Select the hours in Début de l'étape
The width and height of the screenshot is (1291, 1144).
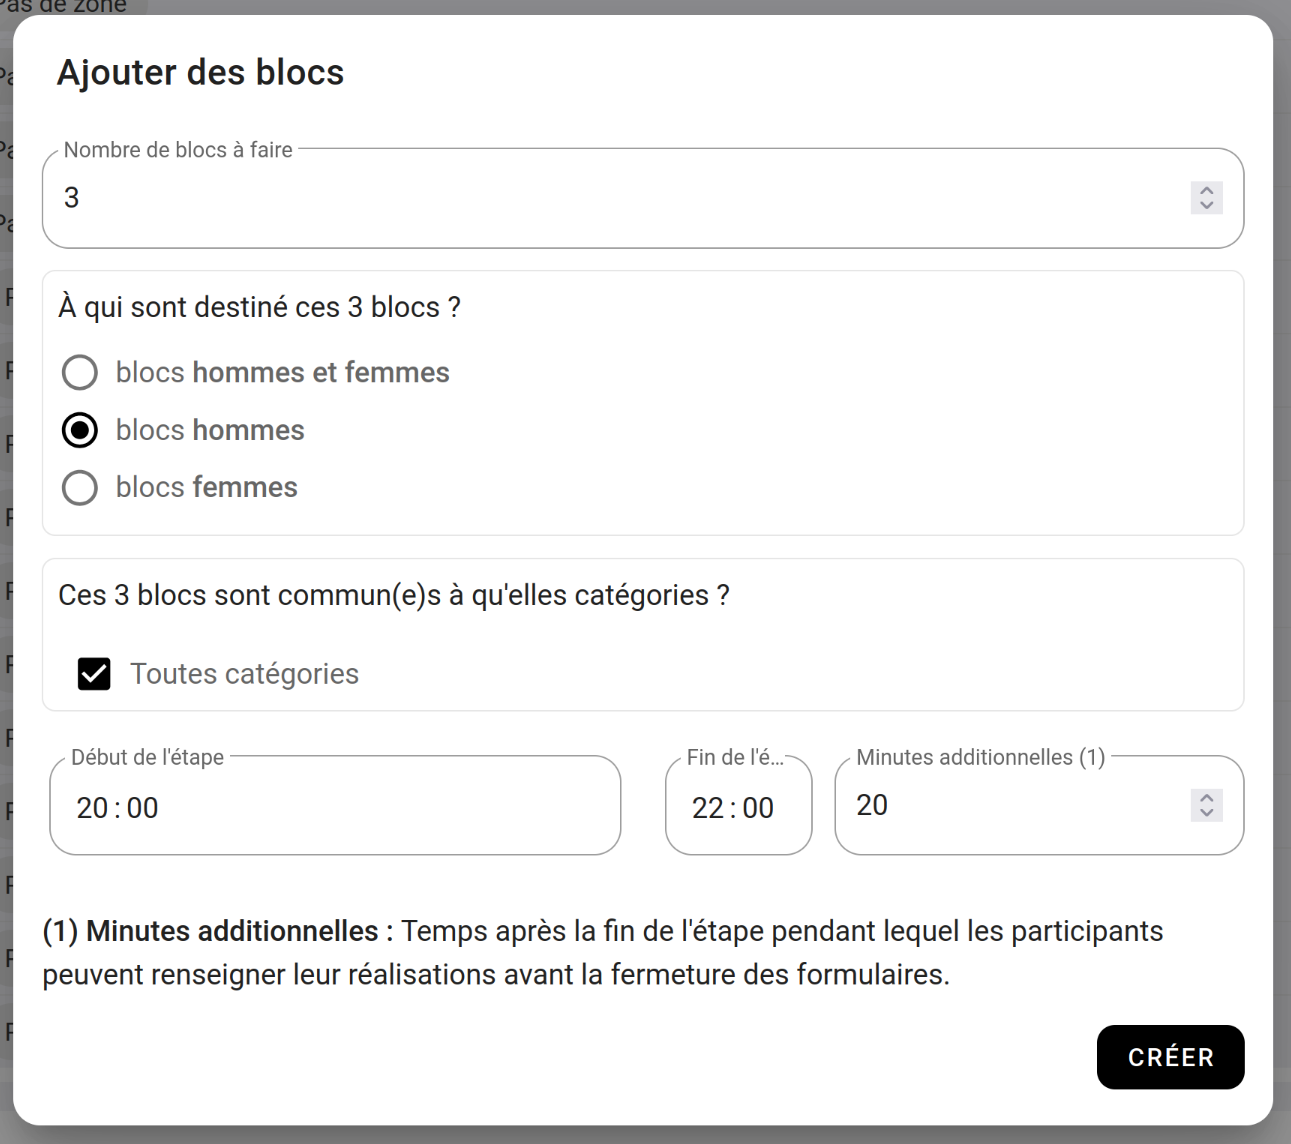(x=91, y=808)
